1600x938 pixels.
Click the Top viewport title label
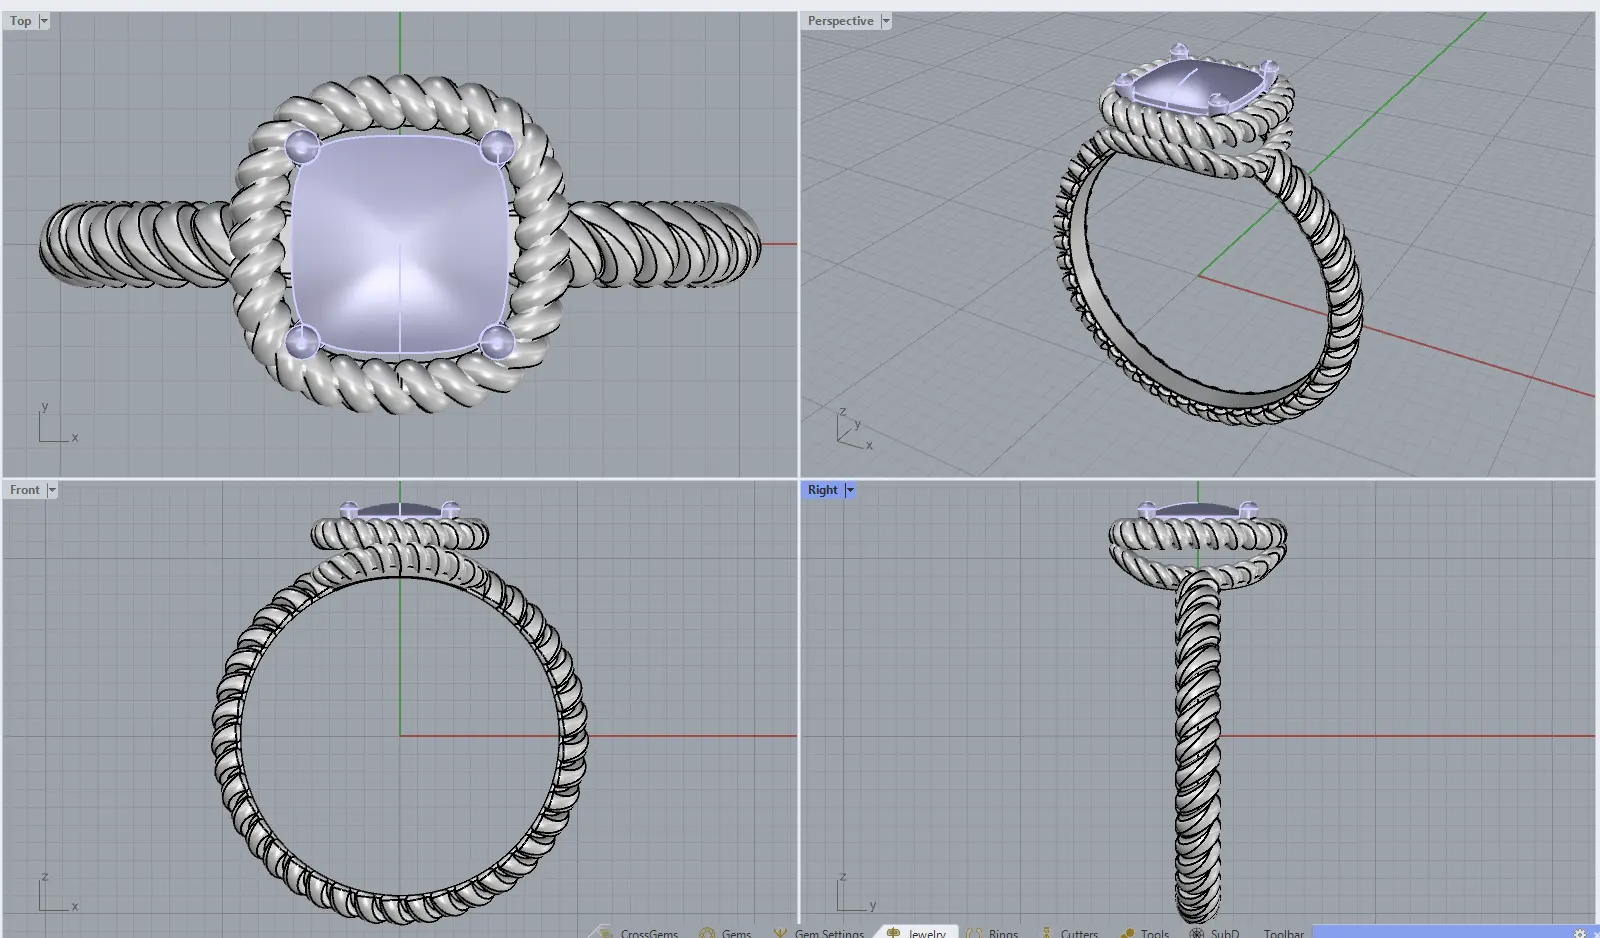(20, 21)
